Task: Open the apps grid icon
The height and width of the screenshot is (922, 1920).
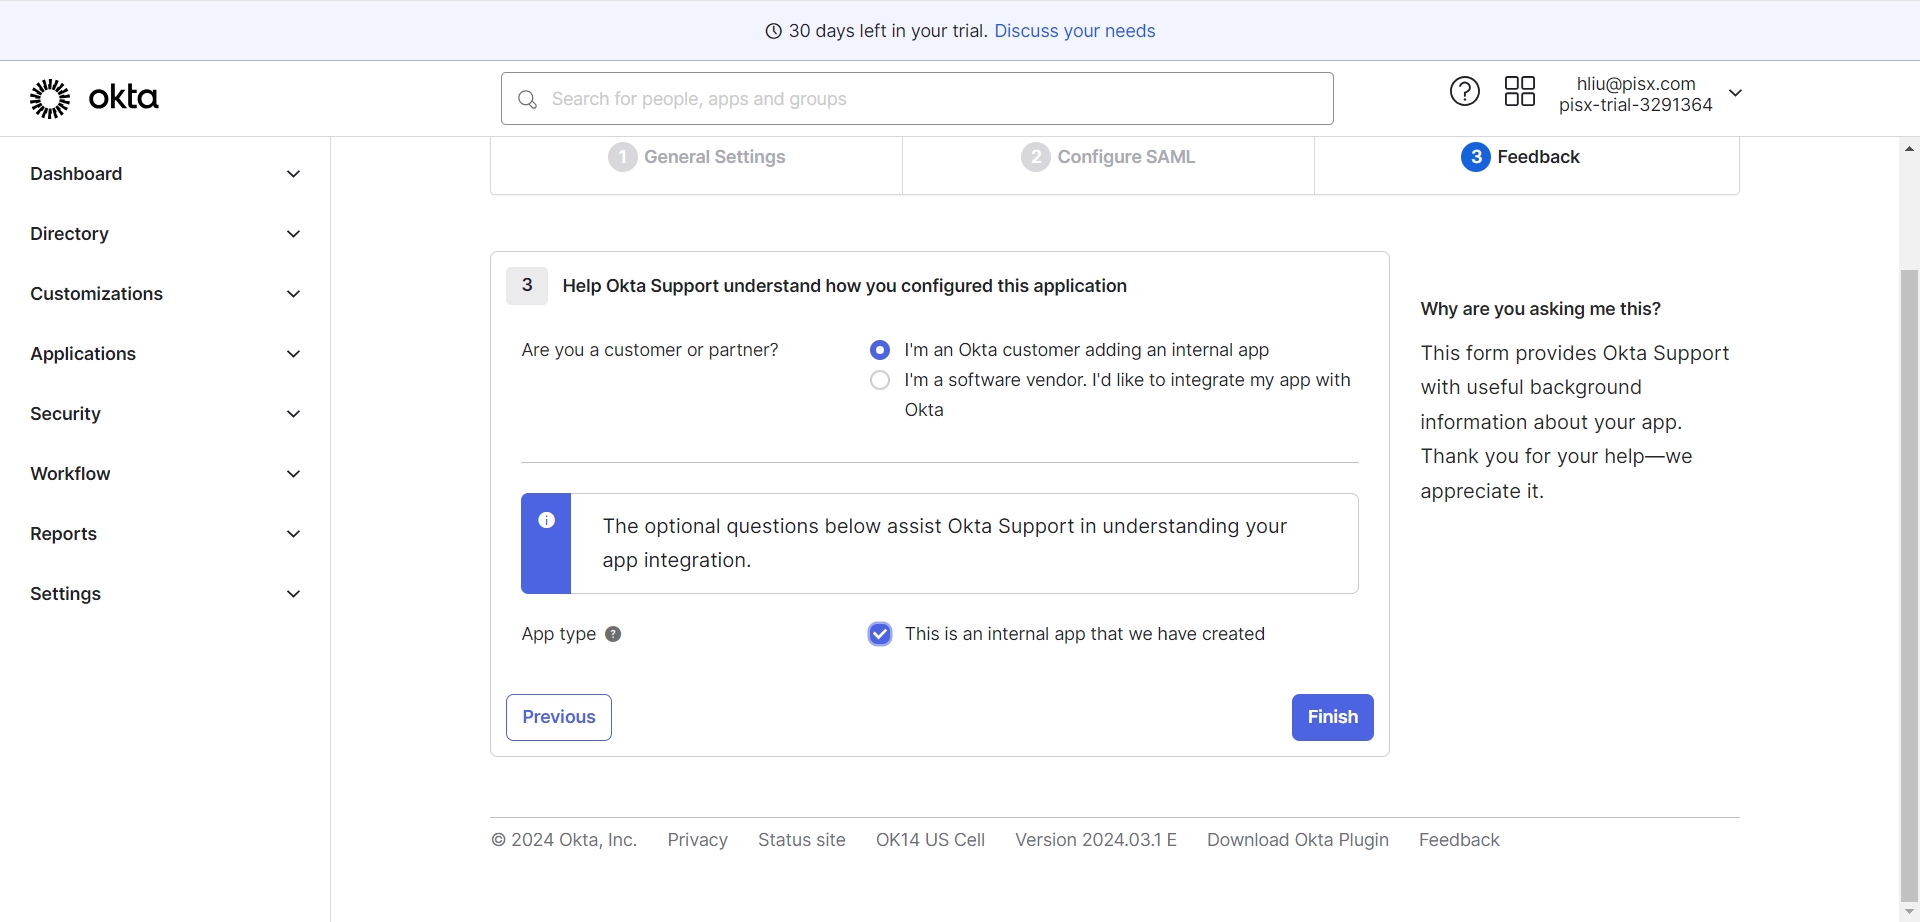Action: pyautogui.click(x=1519, y=92)
